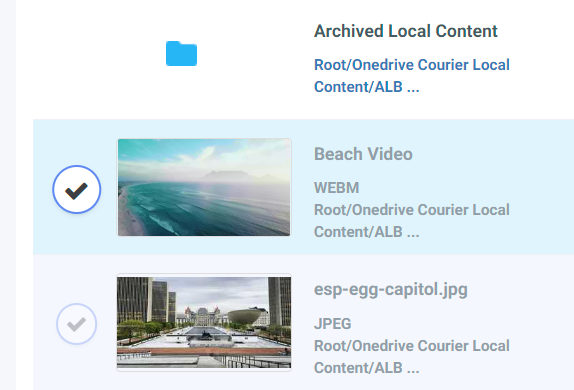Click the esp-egg-capitol.jpg file name
This screenshot has height=390, width=574.
tap(391, 289)
